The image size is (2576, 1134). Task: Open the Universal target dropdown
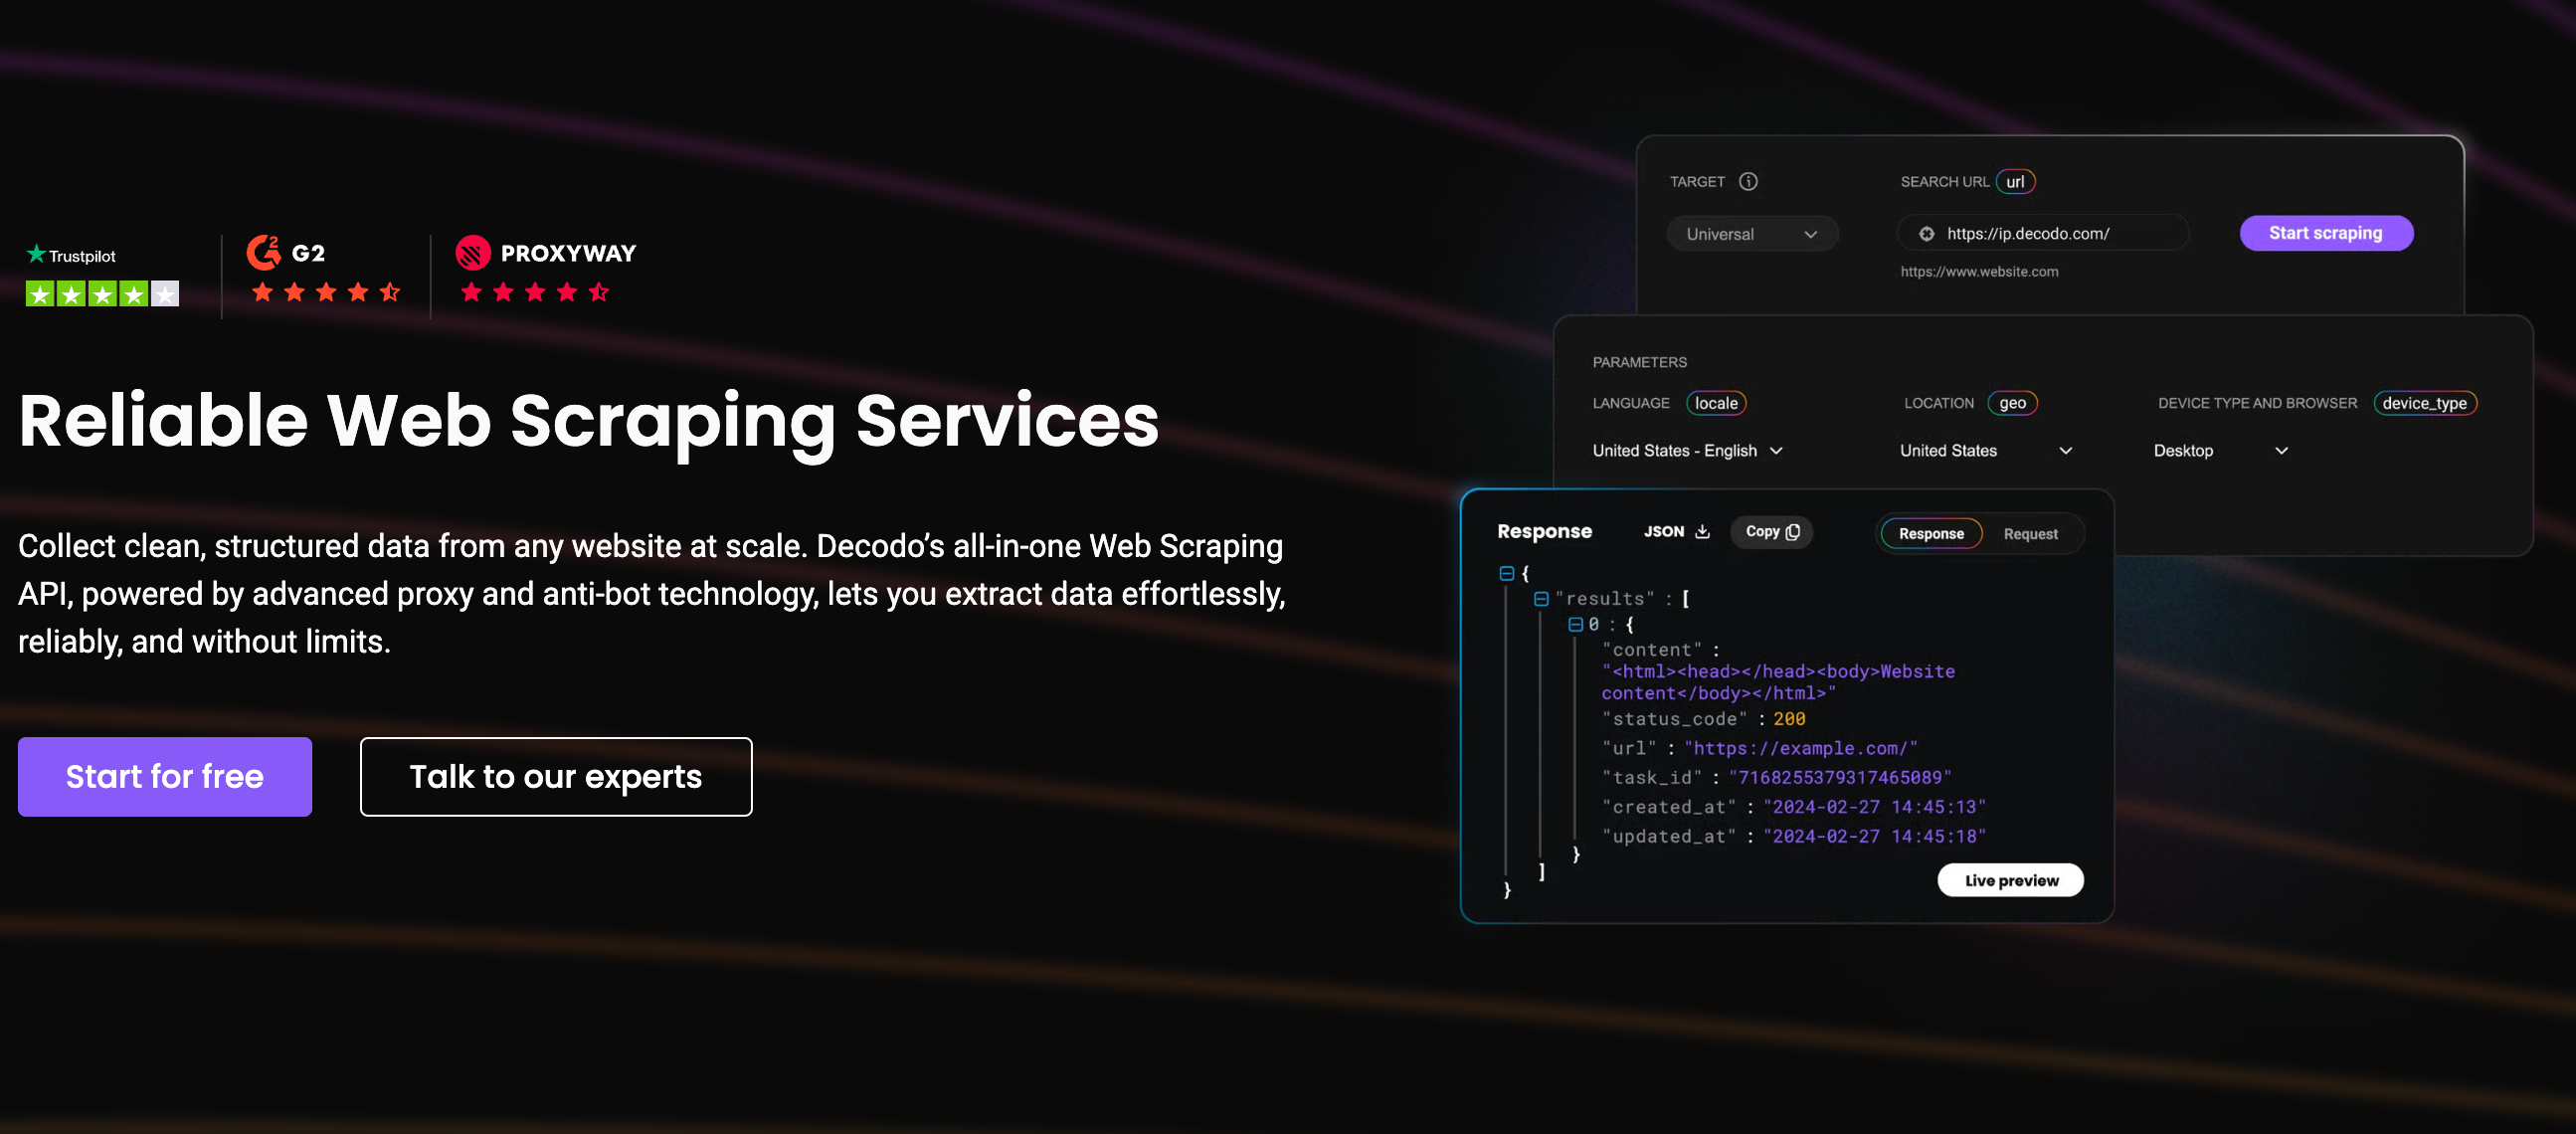[x=1751, y=233]
